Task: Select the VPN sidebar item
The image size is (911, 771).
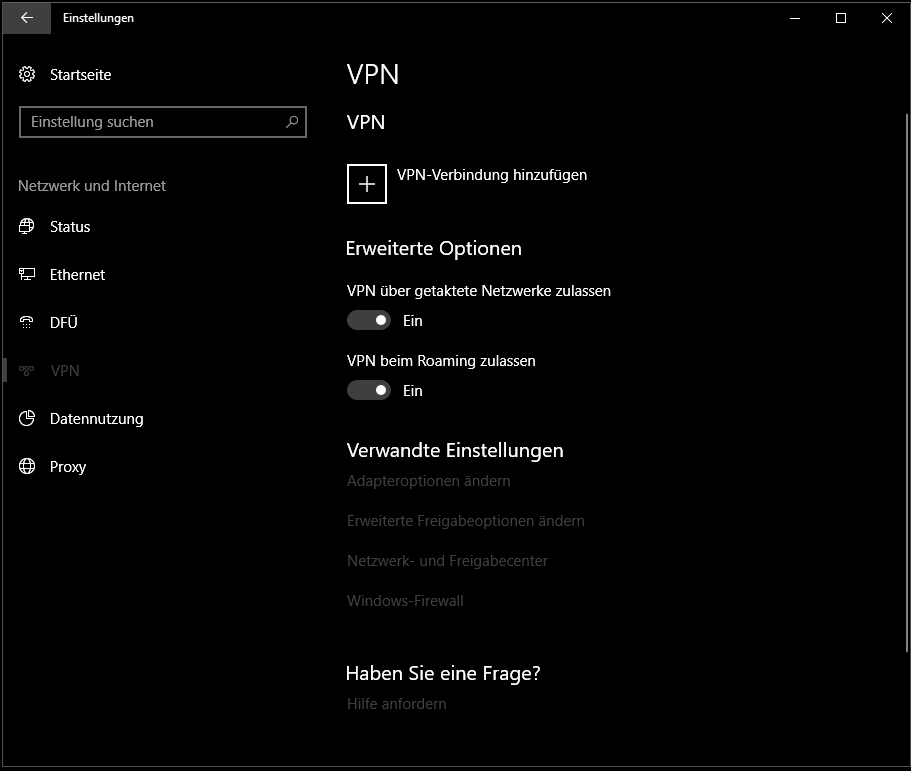Action: pyautogui.click(x=65, y=371)
